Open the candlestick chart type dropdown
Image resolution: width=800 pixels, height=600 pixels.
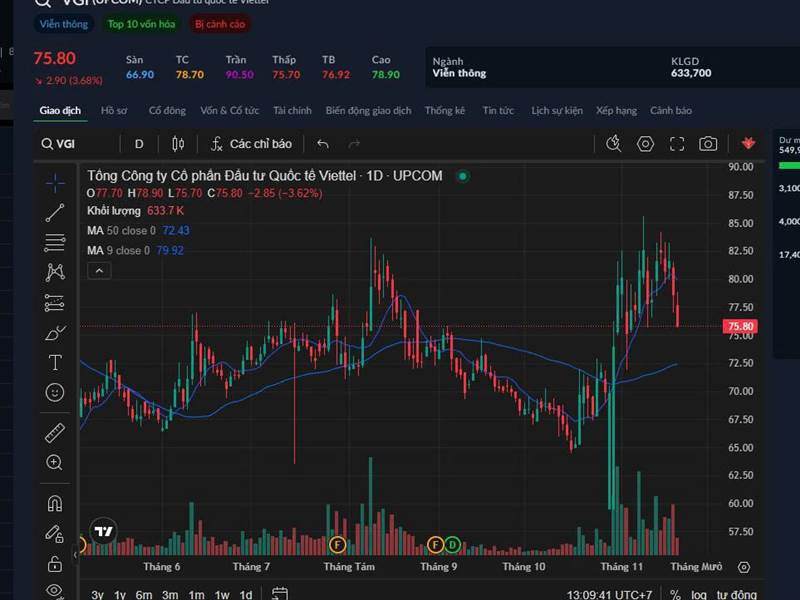[178, 144]
